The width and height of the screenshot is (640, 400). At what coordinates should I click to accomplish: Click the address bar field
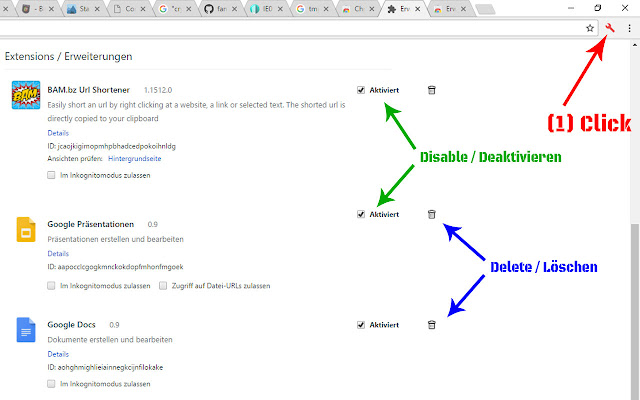pyautogui.click(x=290, y=28)
